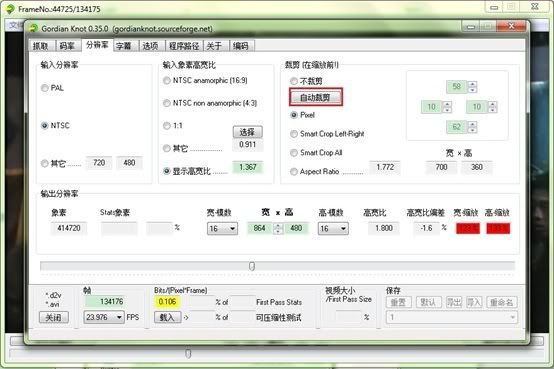Enable the Smart Crop Left-Right option
This screenshot has height=369, width=554.
coord(294,134)
